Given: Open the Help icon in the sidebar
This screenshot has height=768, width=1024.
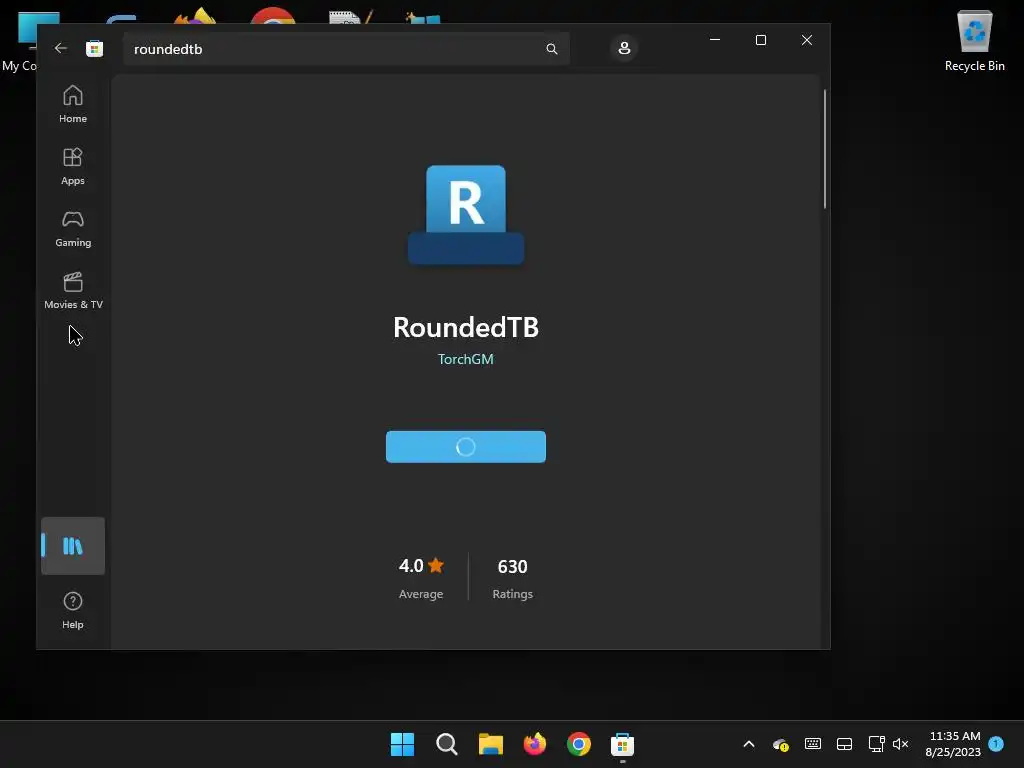Looking at the screenshot, I should pos(73,611).
